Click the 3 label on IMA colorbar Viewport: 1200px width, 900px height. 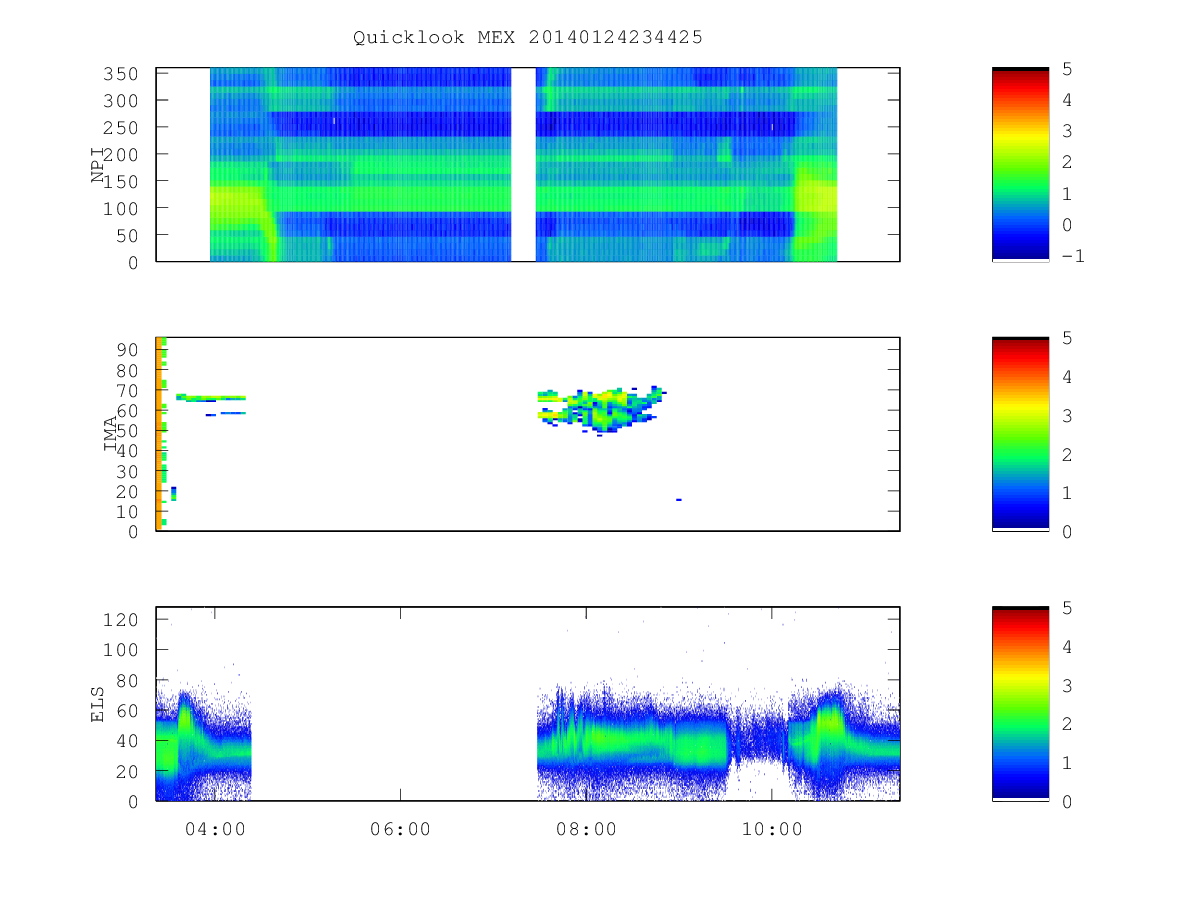1067,415
